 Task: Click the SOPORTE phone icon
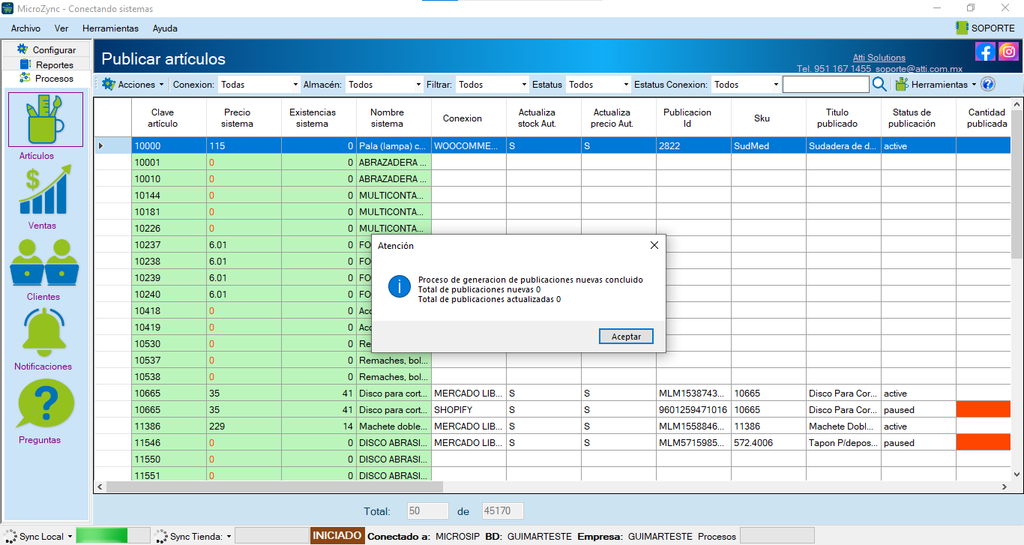click(961, 27)
